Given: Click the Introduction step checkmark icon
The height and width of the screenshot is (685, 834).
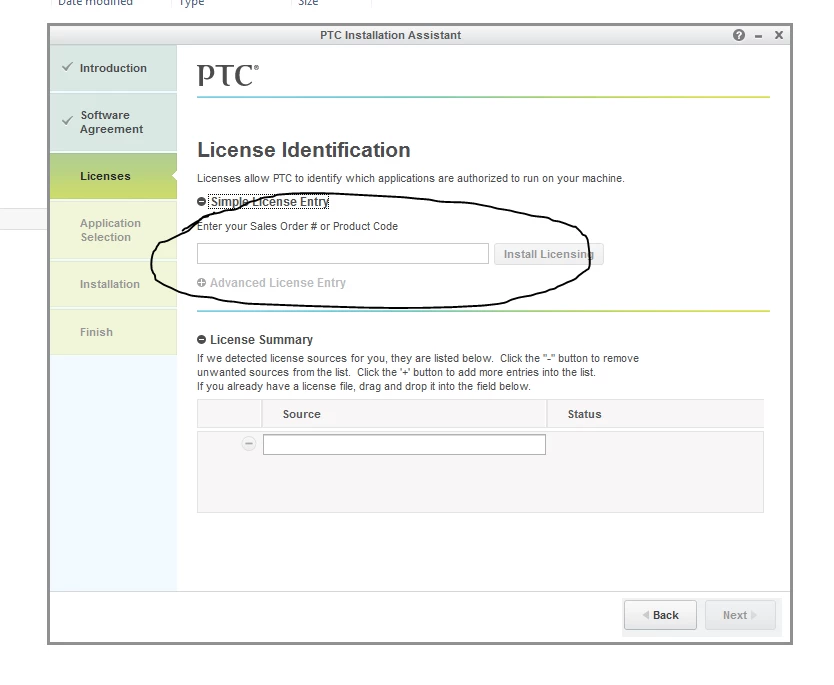Looking at the screenshot, I should [67, 67].
